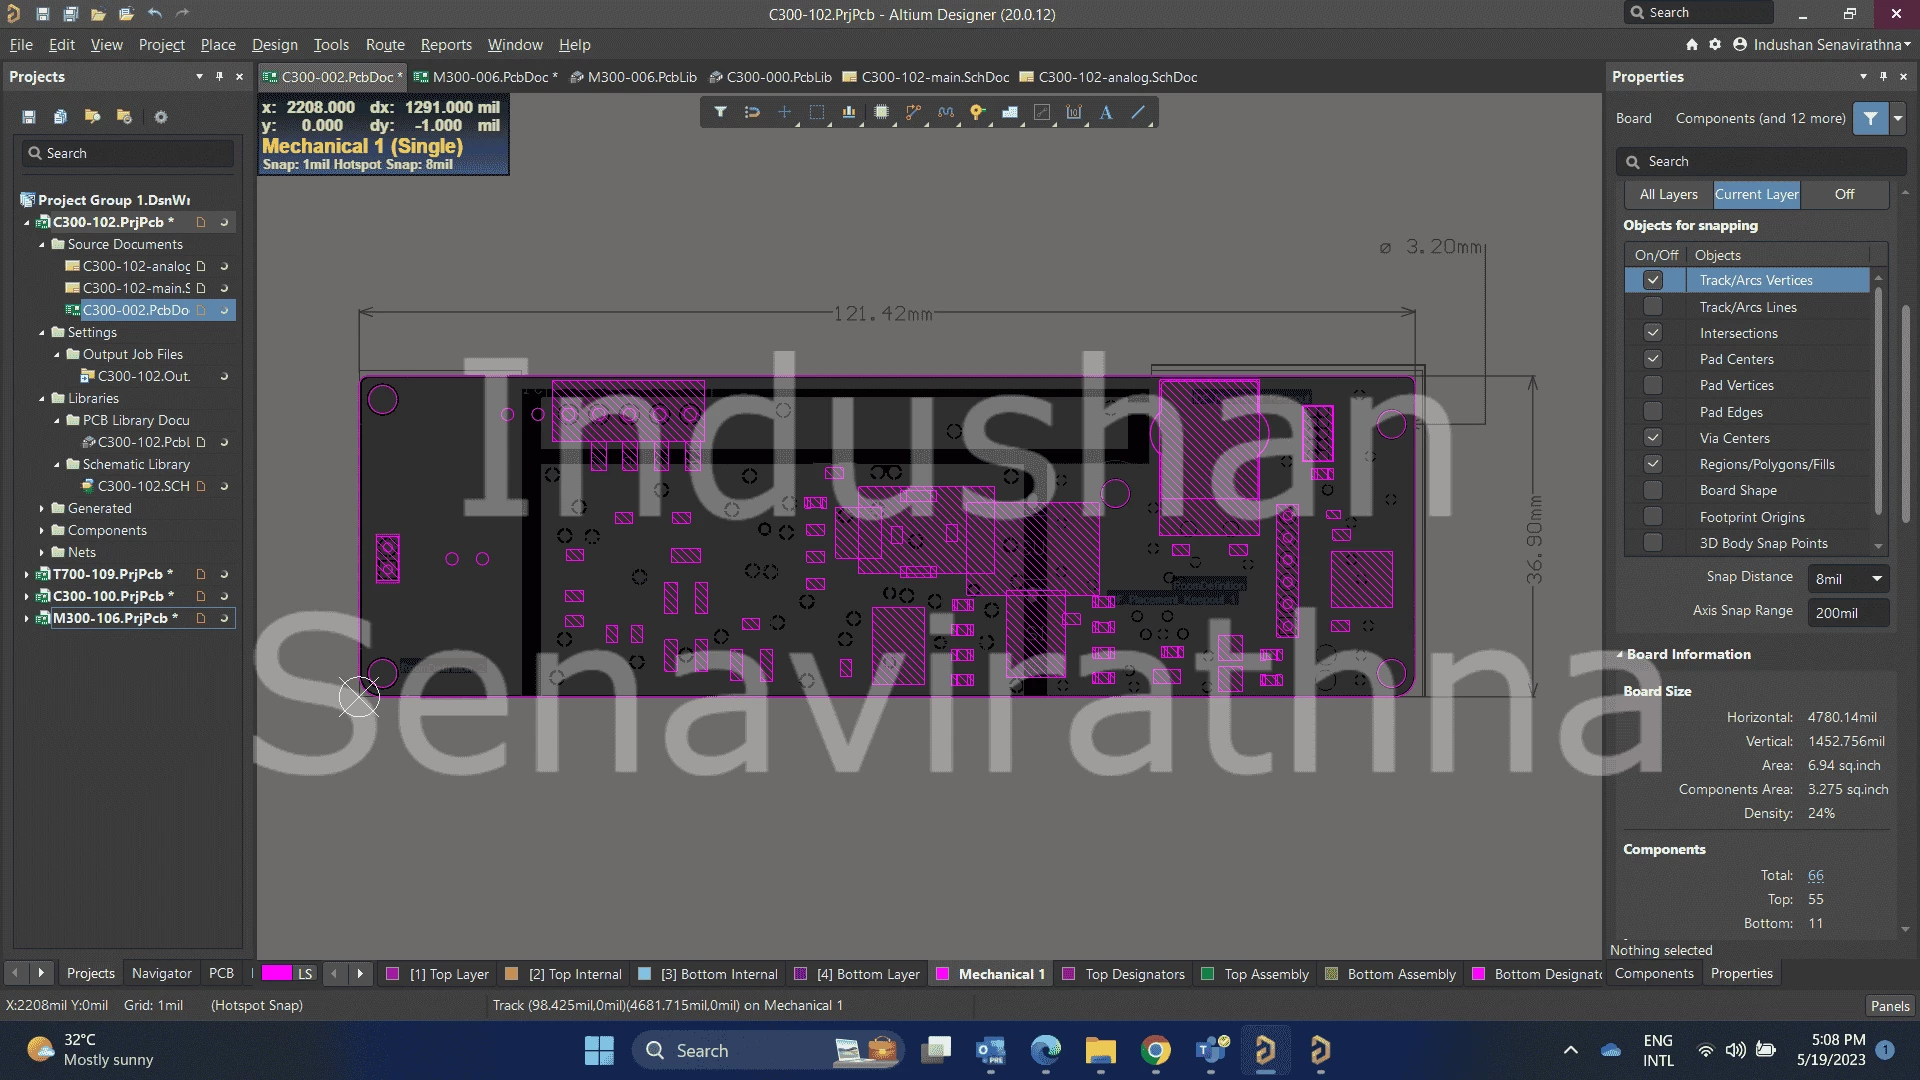Toggle the Intersections snapping checkbox

tap(1653, 333)
